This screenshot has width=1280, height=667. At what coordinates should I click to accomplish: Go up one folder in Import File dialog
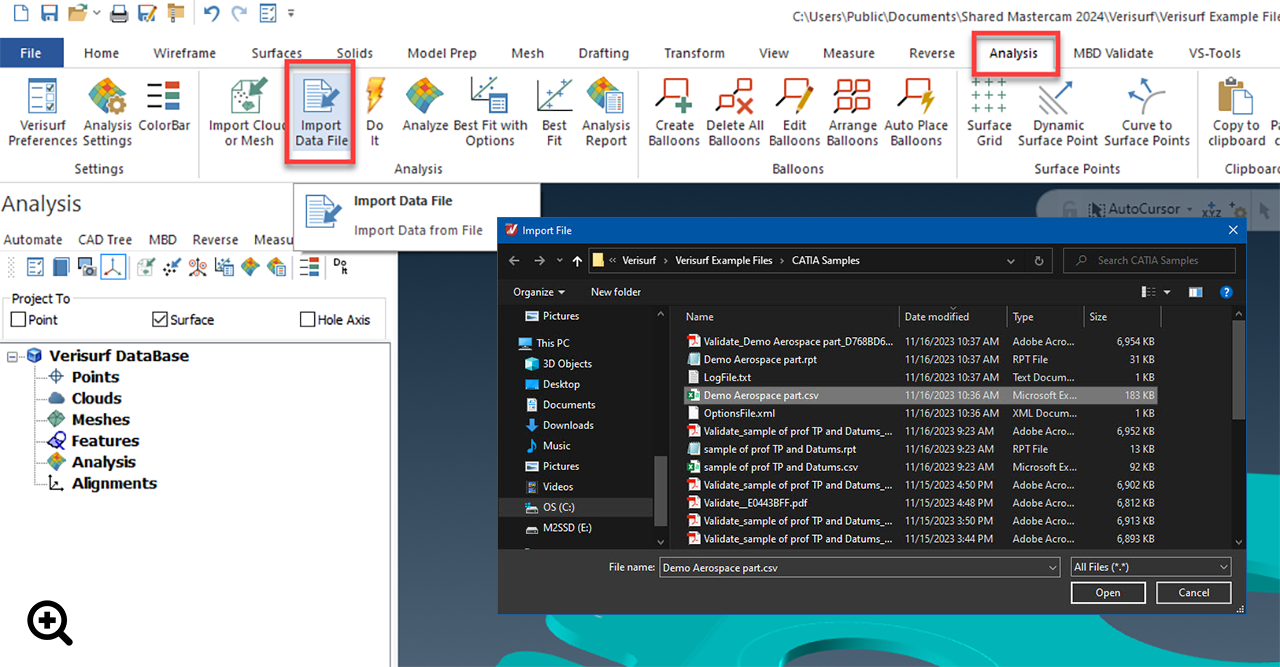(577, 261)
